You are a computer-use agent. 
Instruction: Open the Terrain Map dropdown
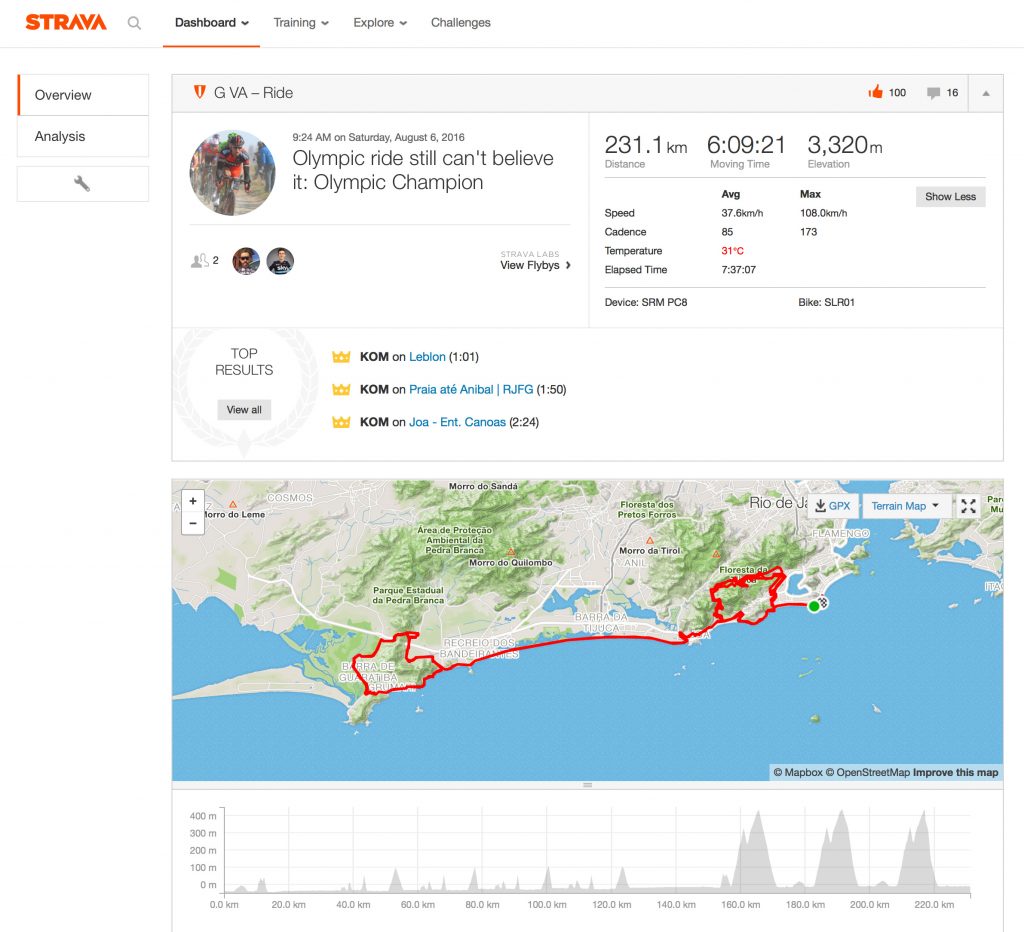point(905,506)
